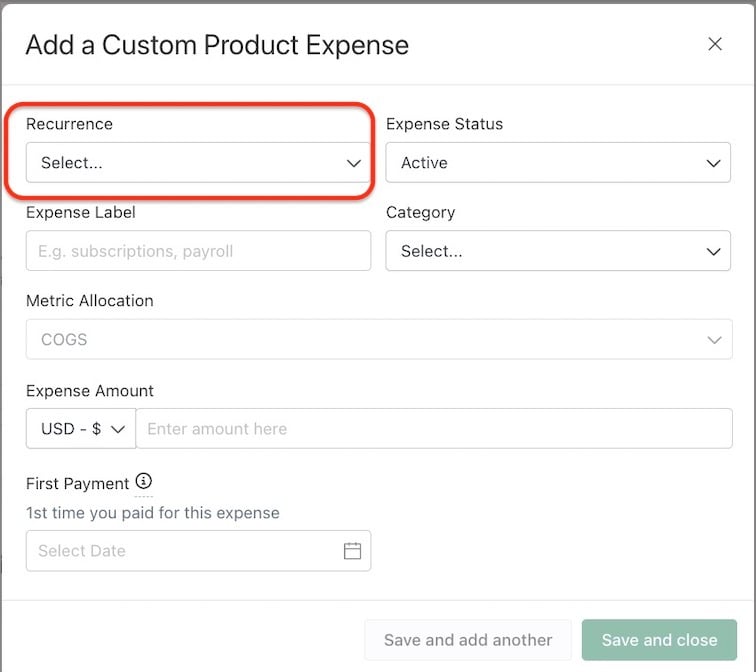Click the '1st time you paid for this expense' text

tap(153, 513)
